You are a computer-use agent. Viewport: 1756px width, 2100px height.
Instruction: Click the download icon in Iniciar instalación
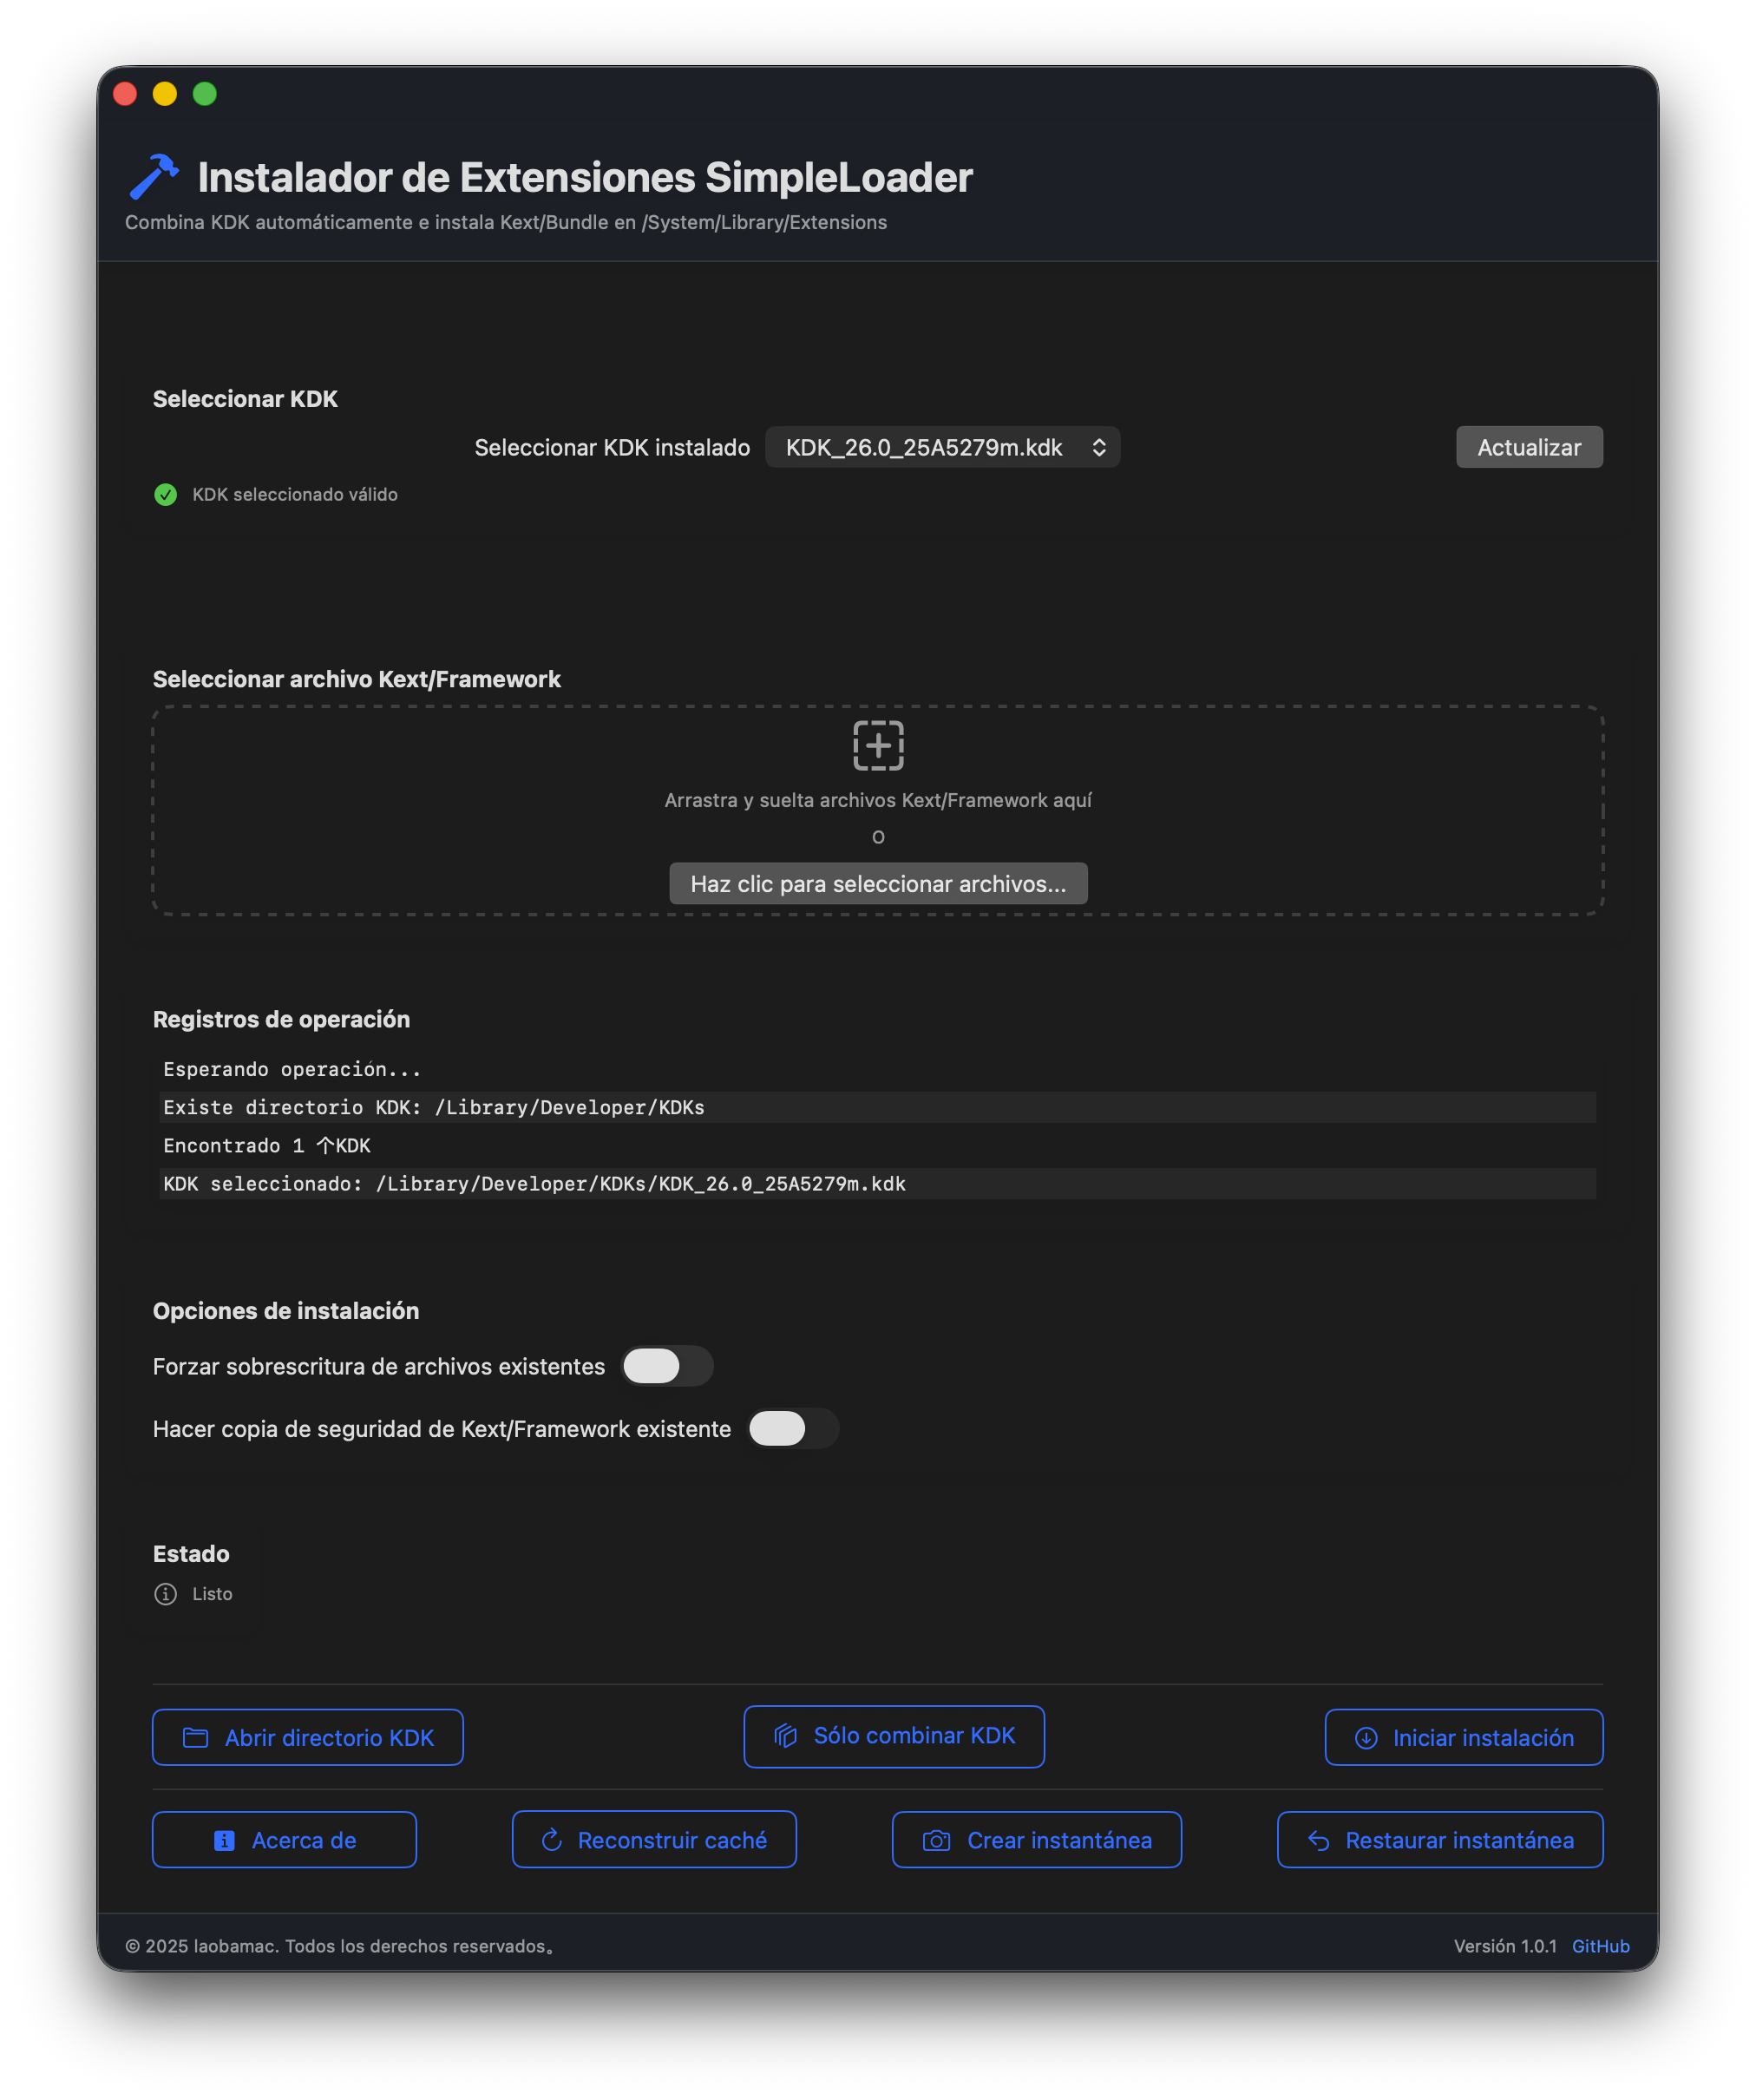[1366, 1737]
